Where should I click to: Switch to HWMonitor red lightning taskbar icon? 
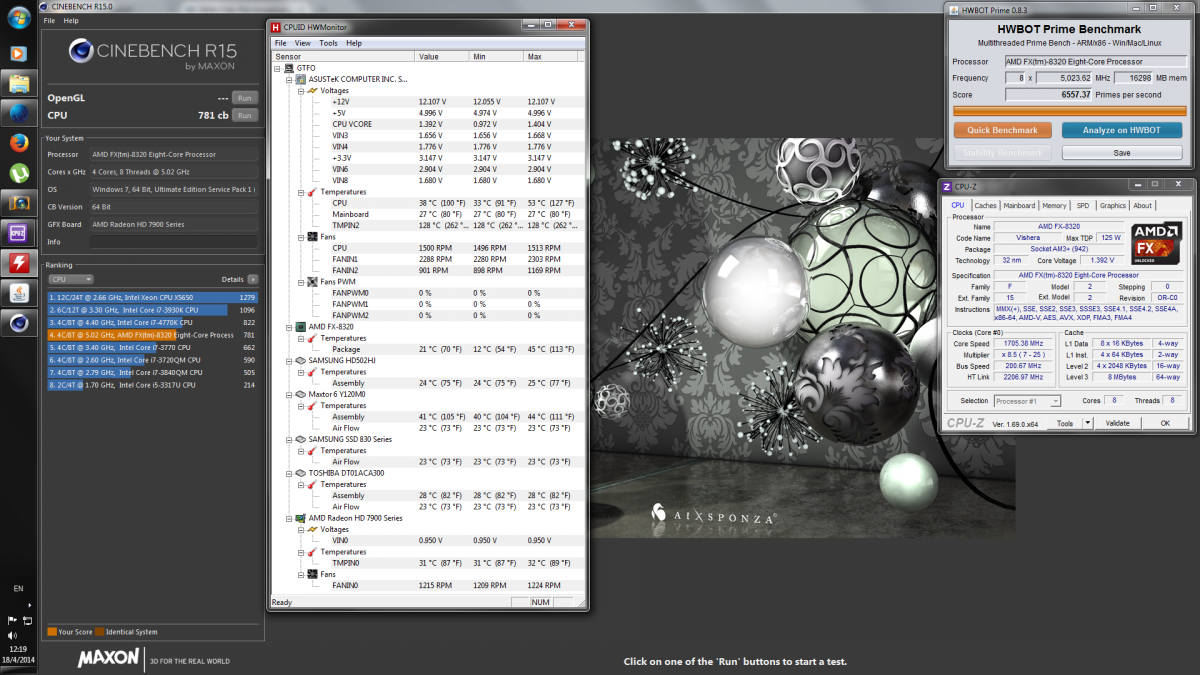[18, 263]
